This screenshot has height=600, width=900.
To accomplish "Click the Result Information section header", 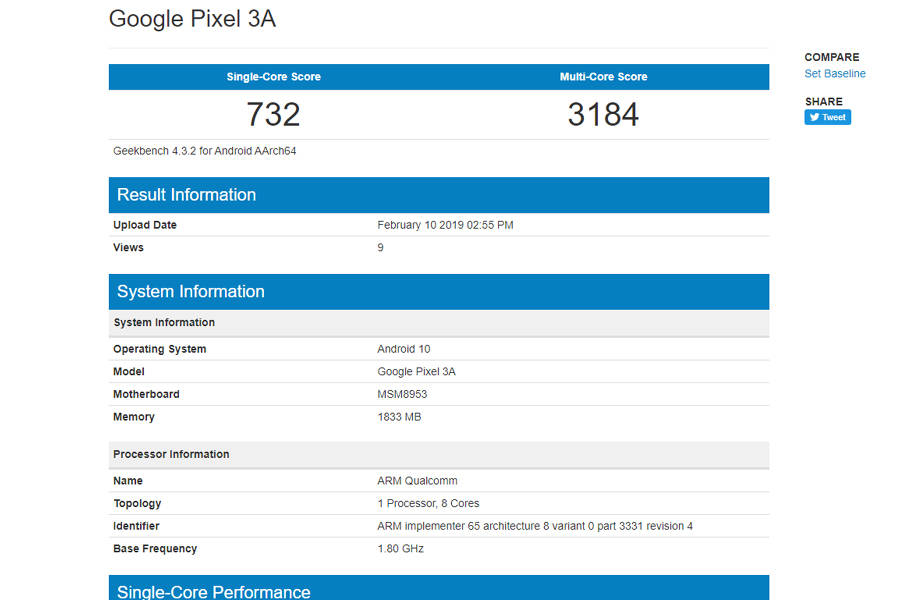I will click(x=185, y=195).
